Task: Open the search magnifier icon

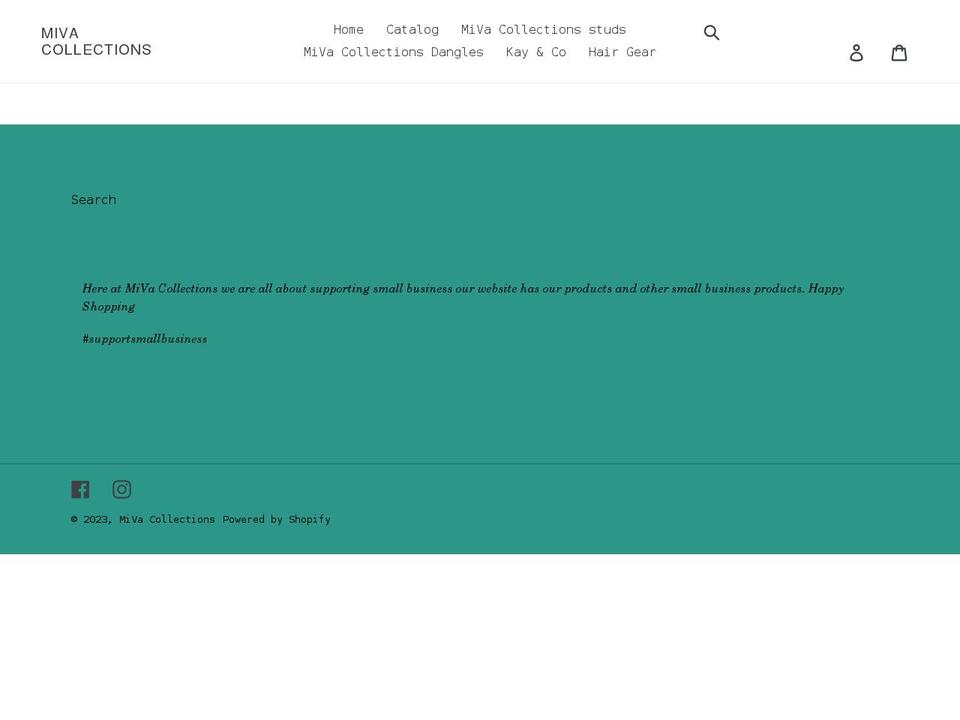Action: [712, 32]
